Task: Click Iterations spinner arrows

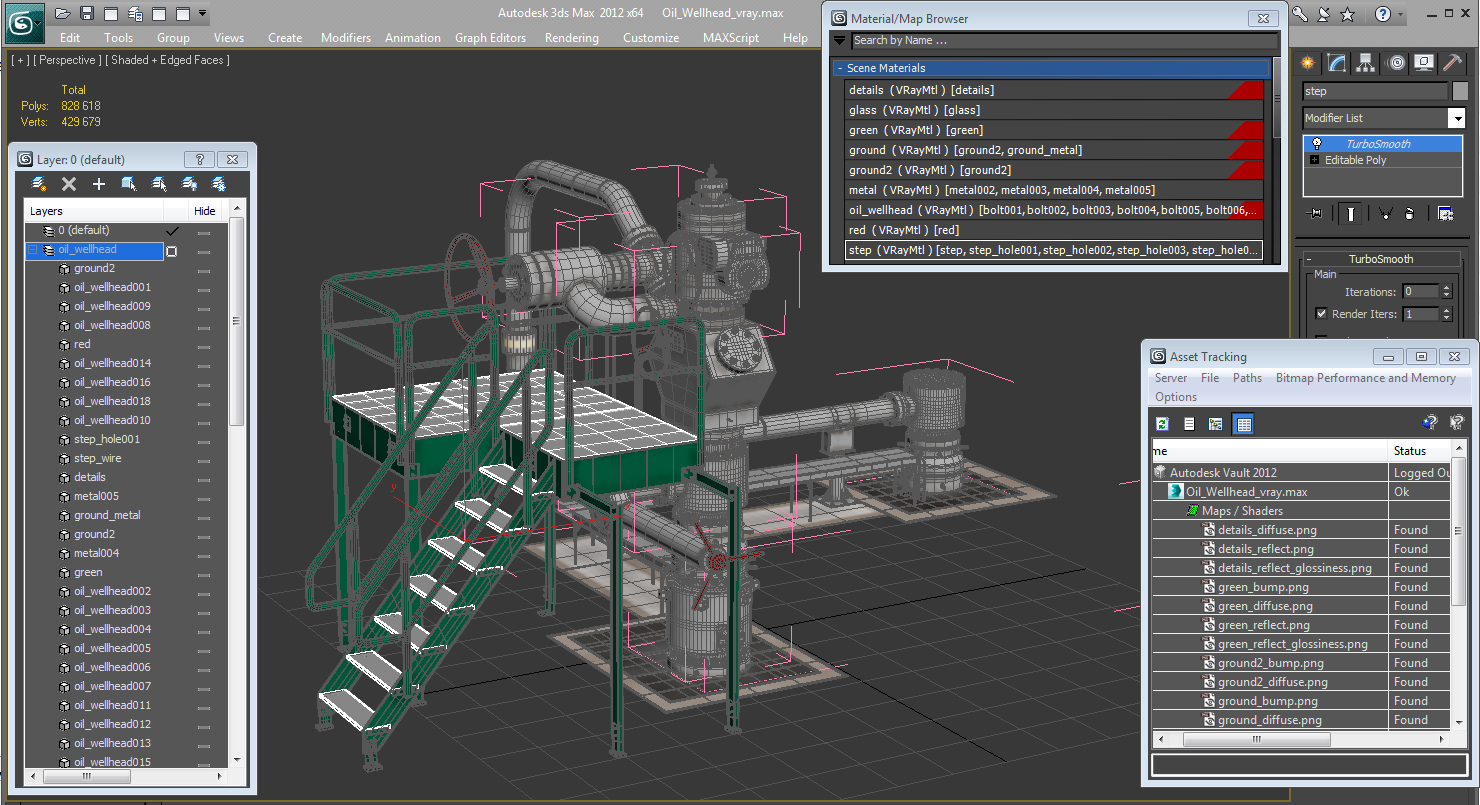Action: [x=1446, y=292]
